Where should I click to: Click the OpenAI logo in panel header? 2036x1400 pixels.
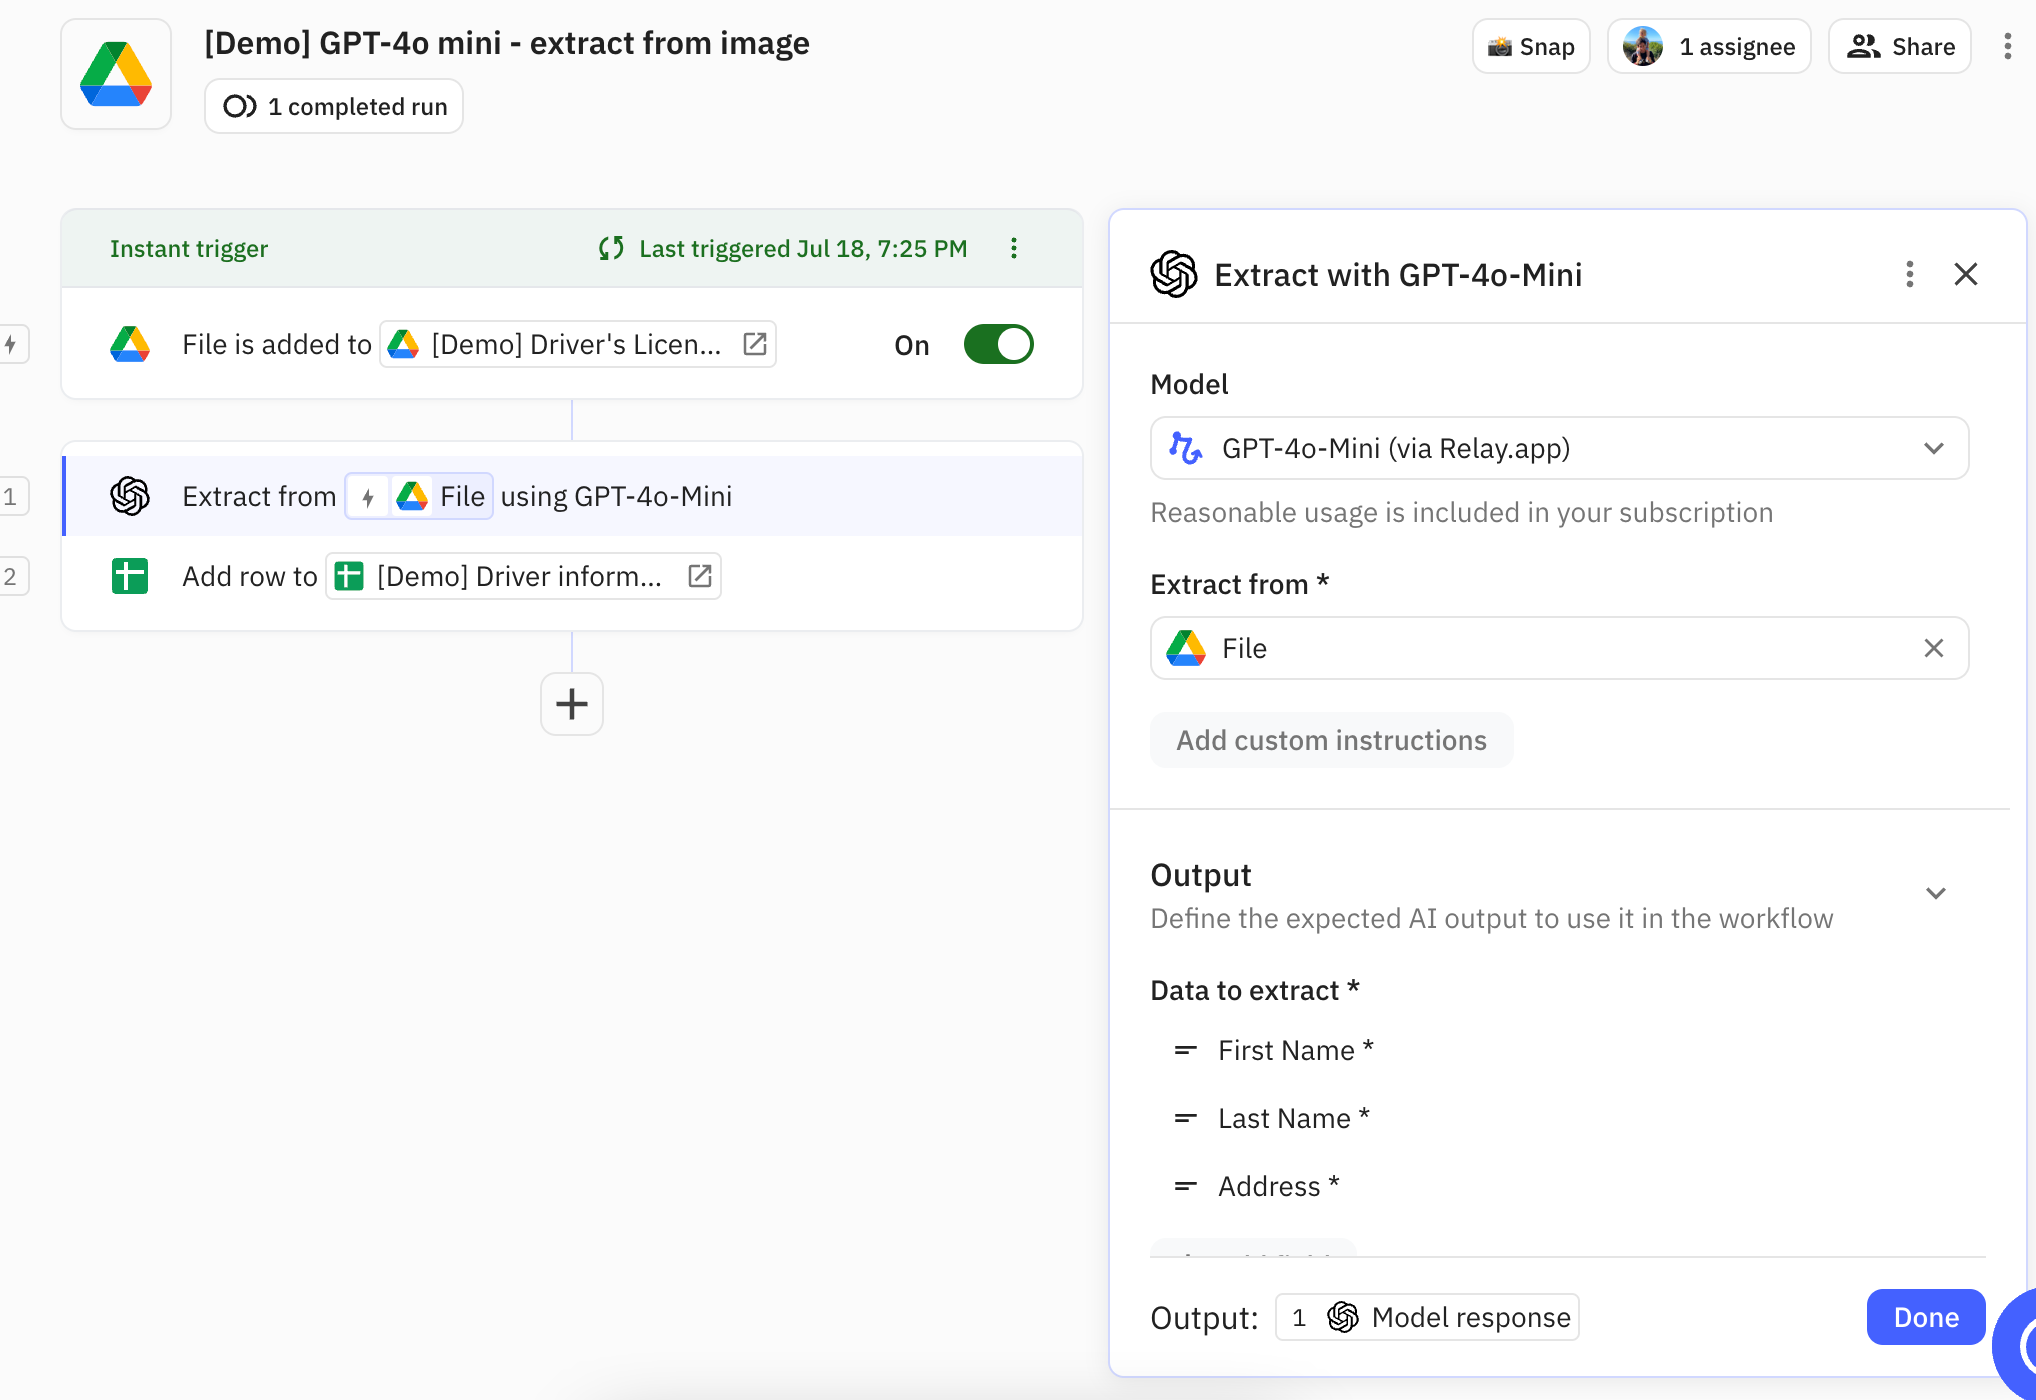pyautogui.click(x=1174, y=274)
